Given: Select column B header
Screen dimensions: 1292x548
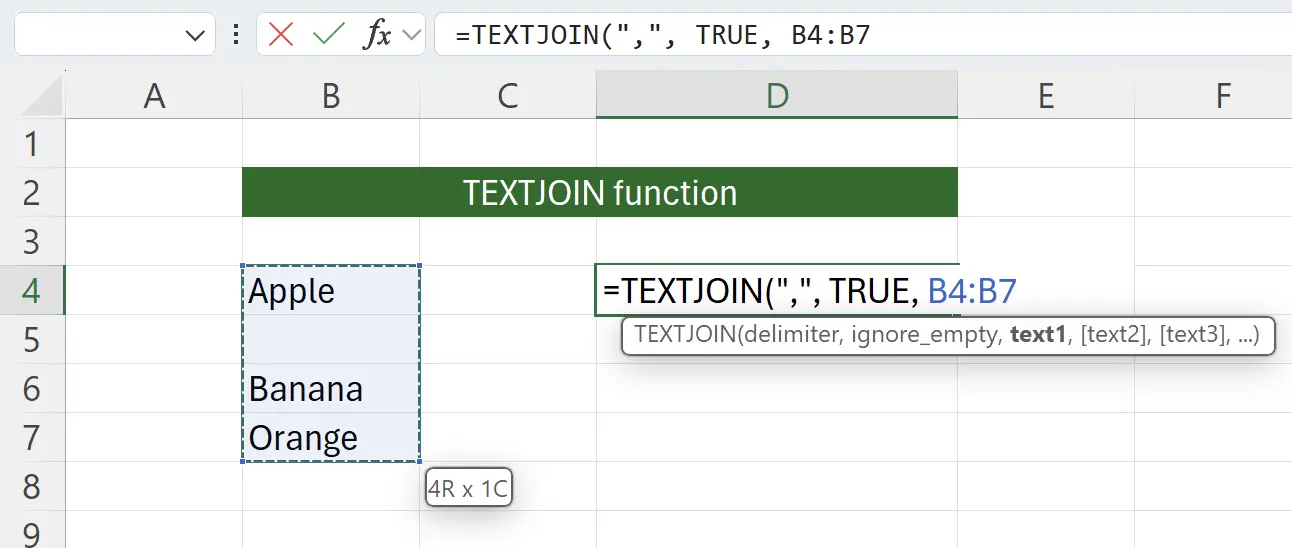Looking at the screenshot, I should coord(331,96).
